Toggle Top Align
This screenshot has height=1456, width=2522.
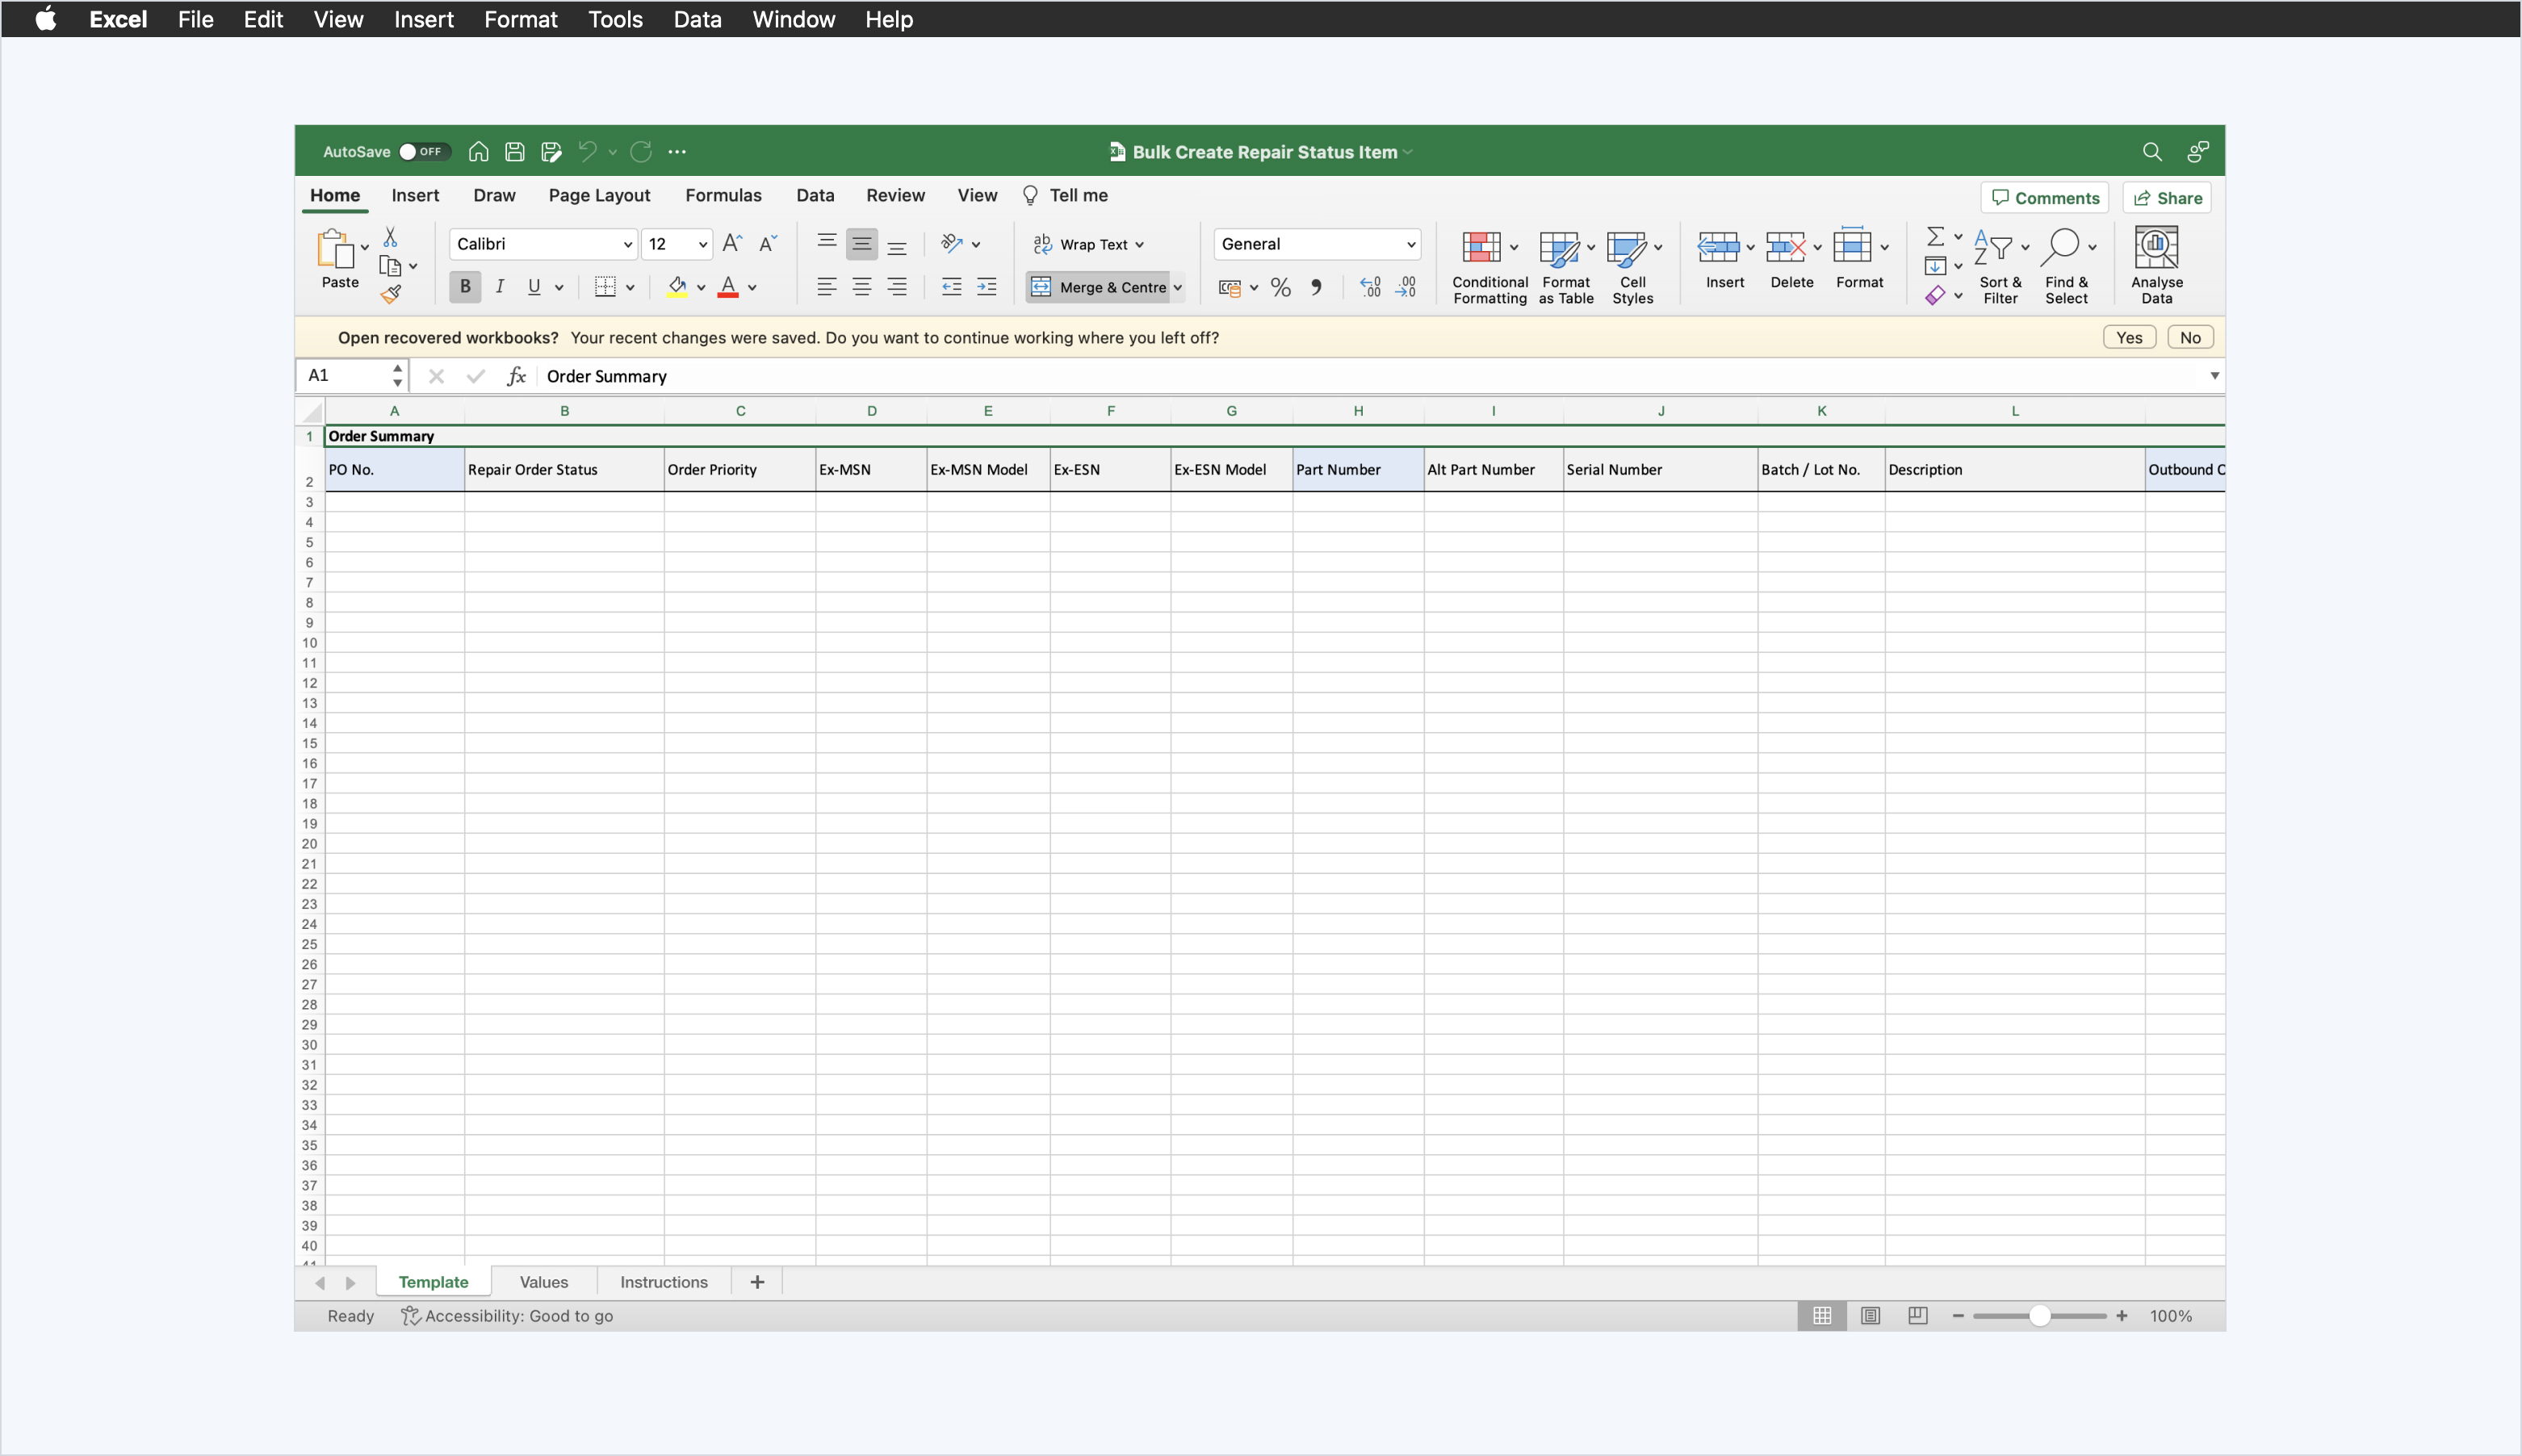827,244
